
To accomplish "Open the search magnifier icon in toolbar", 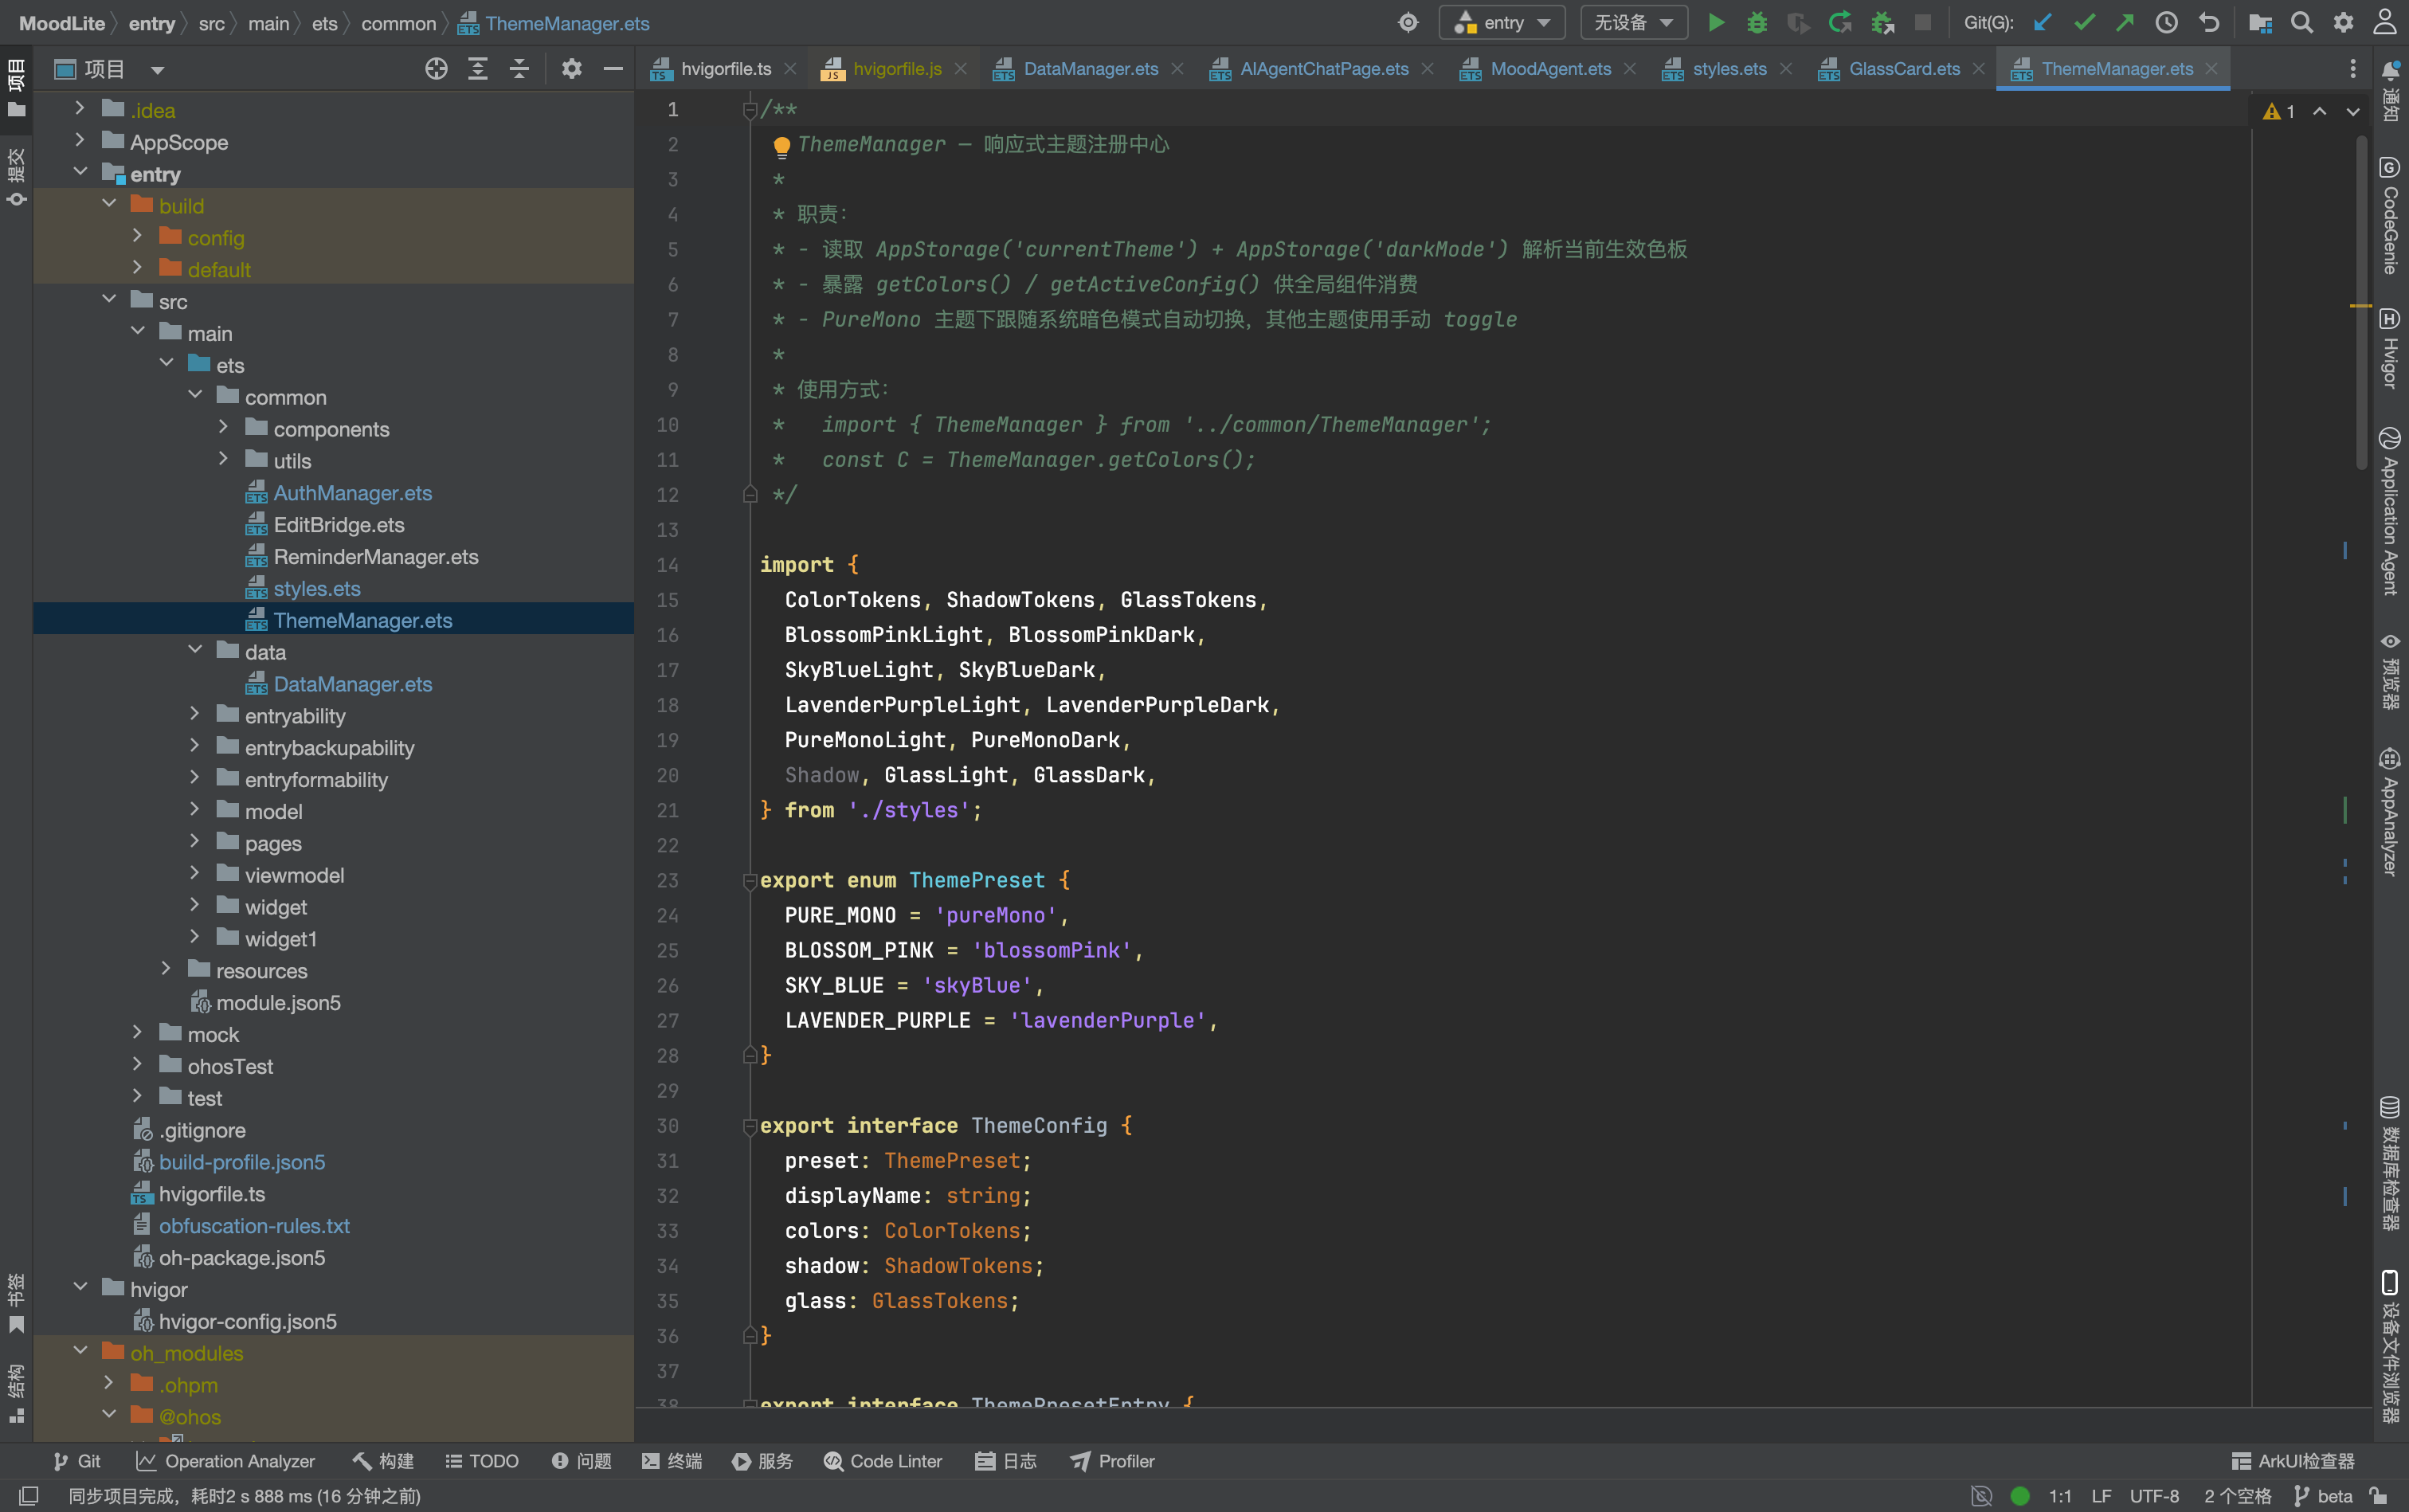I will (x=2301, y=23).
